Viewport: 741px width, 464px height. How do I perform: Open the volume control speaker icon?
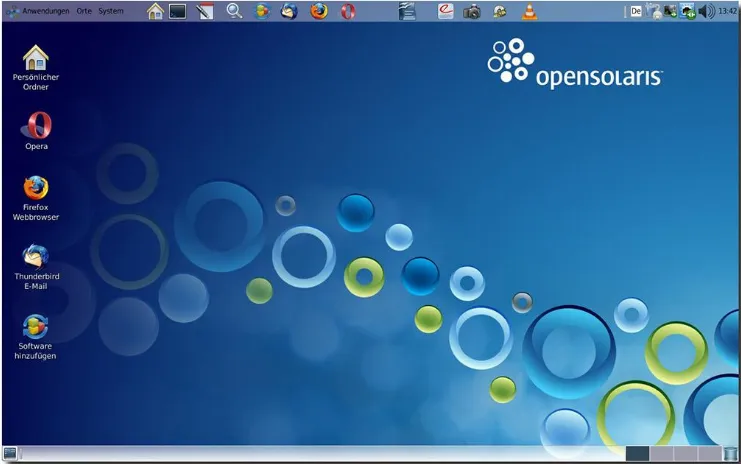707,11
